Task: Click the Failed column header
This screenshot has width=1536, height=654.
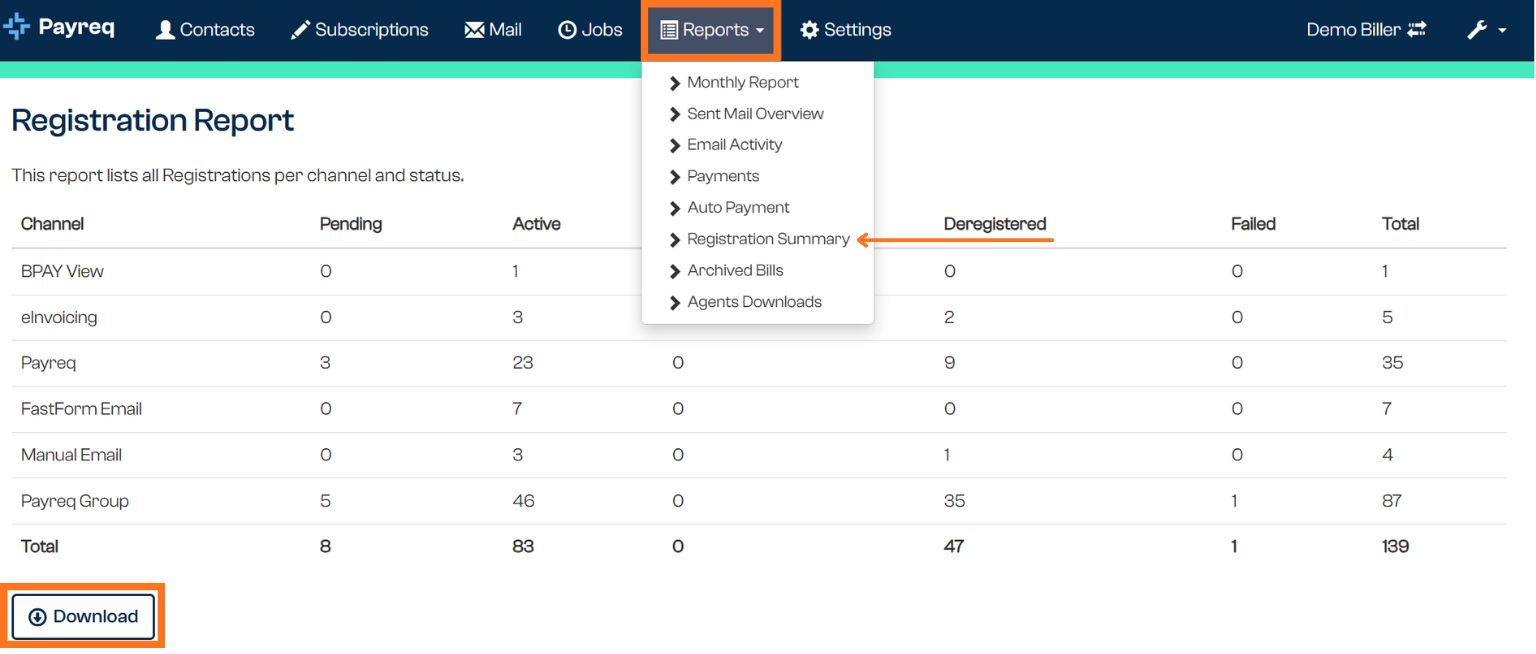Action: (x=1253, y=224)
